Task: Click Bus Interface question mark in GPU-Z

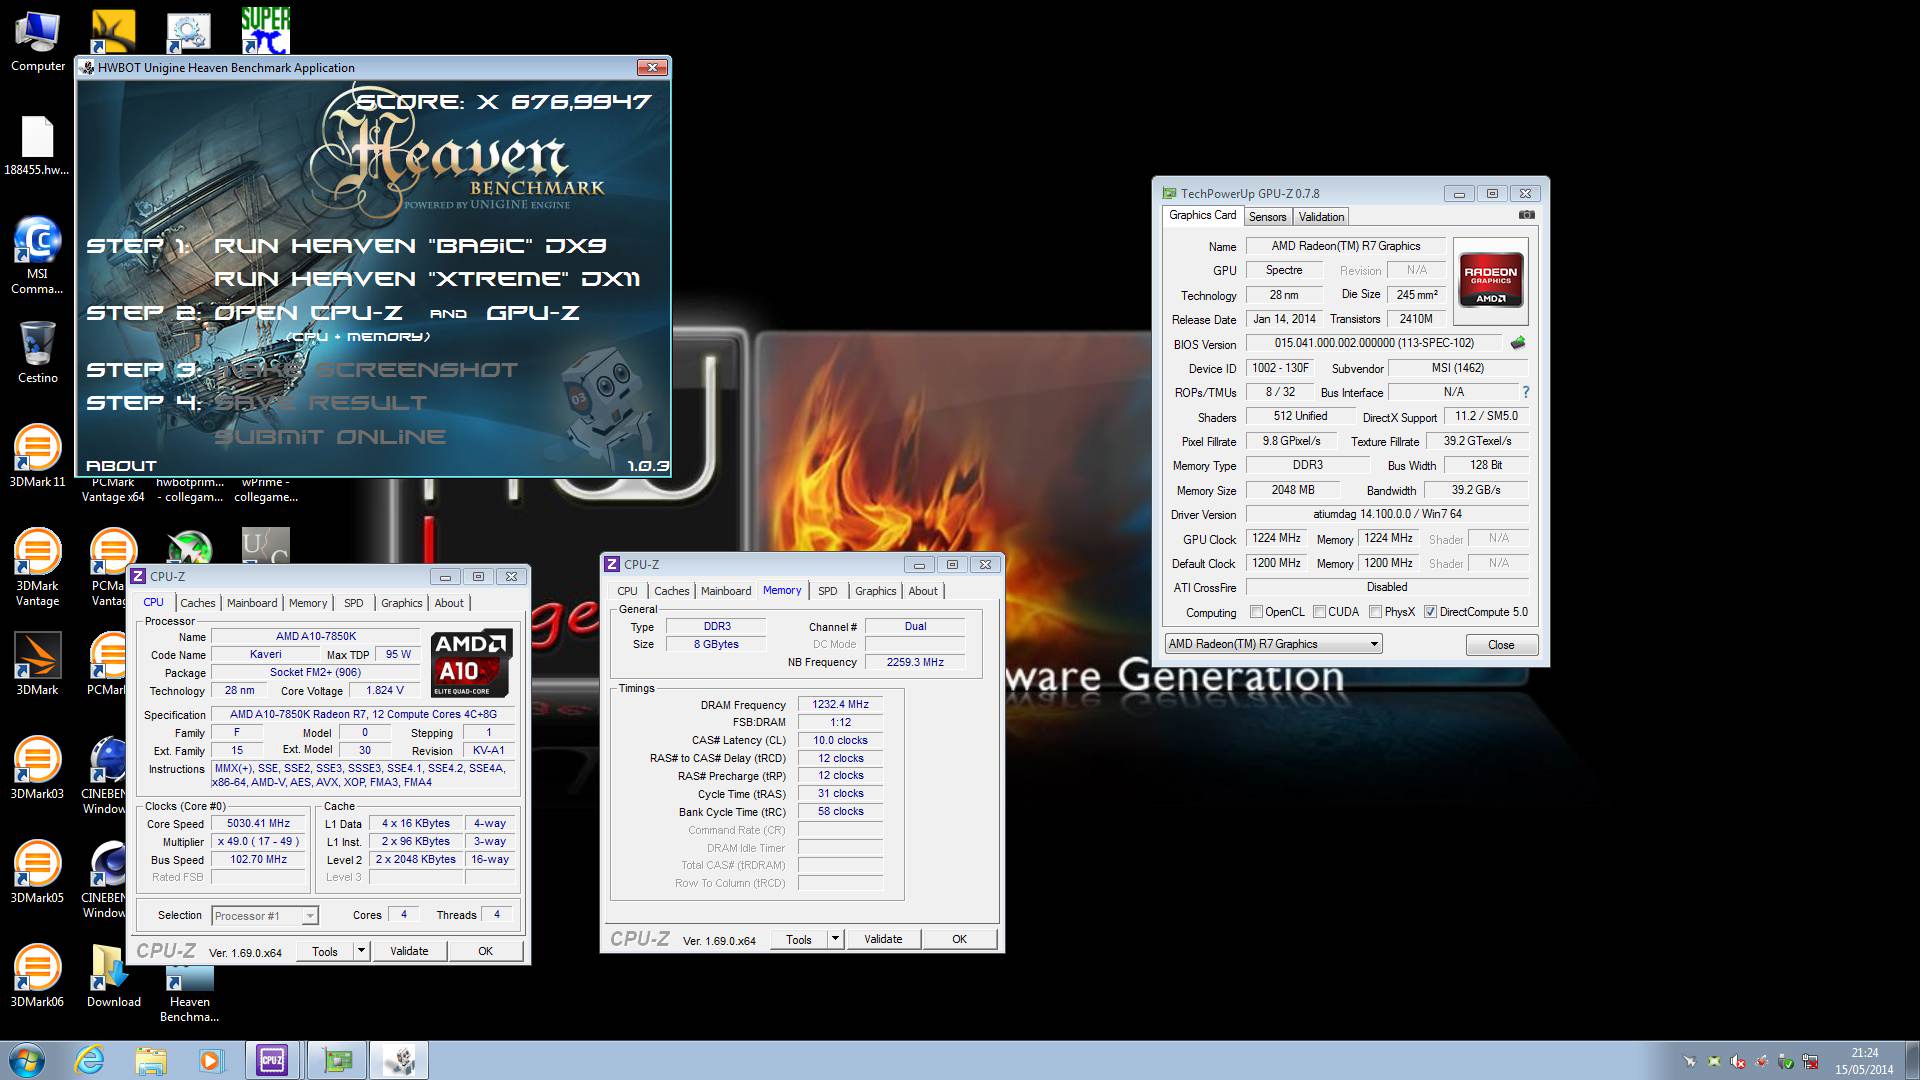Action: click(x=1525, y=392)
